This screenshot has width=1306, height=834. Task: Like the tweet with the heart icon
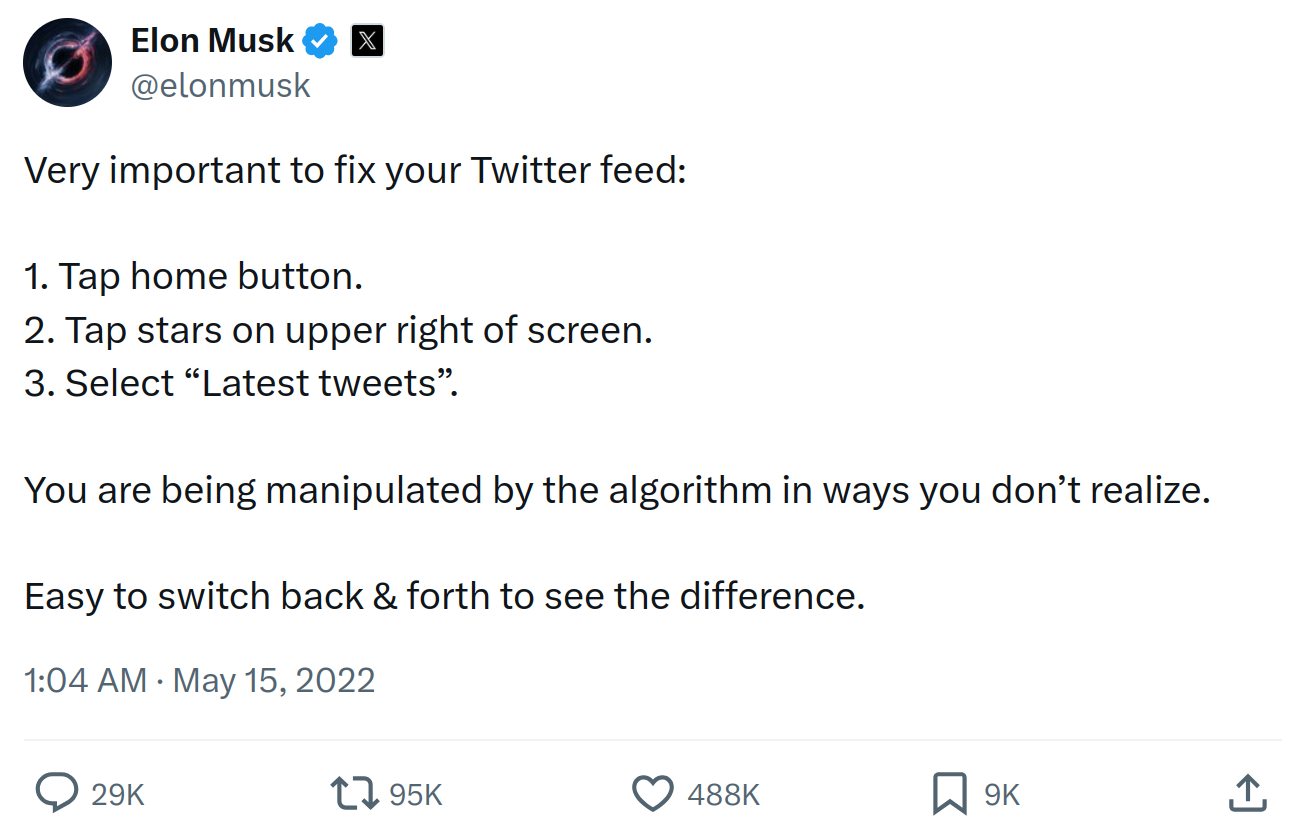(x=653, y=794)
